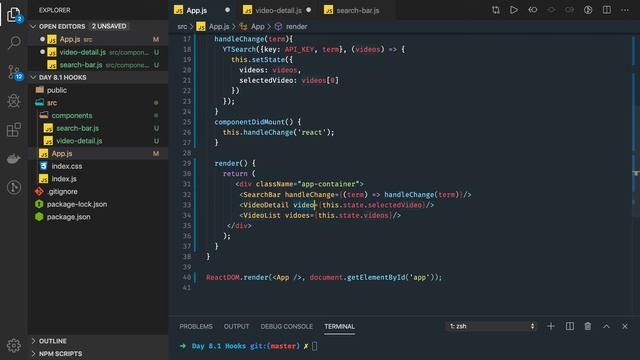Open index.css file
The image size is (640, 360).
pos(98,166)
